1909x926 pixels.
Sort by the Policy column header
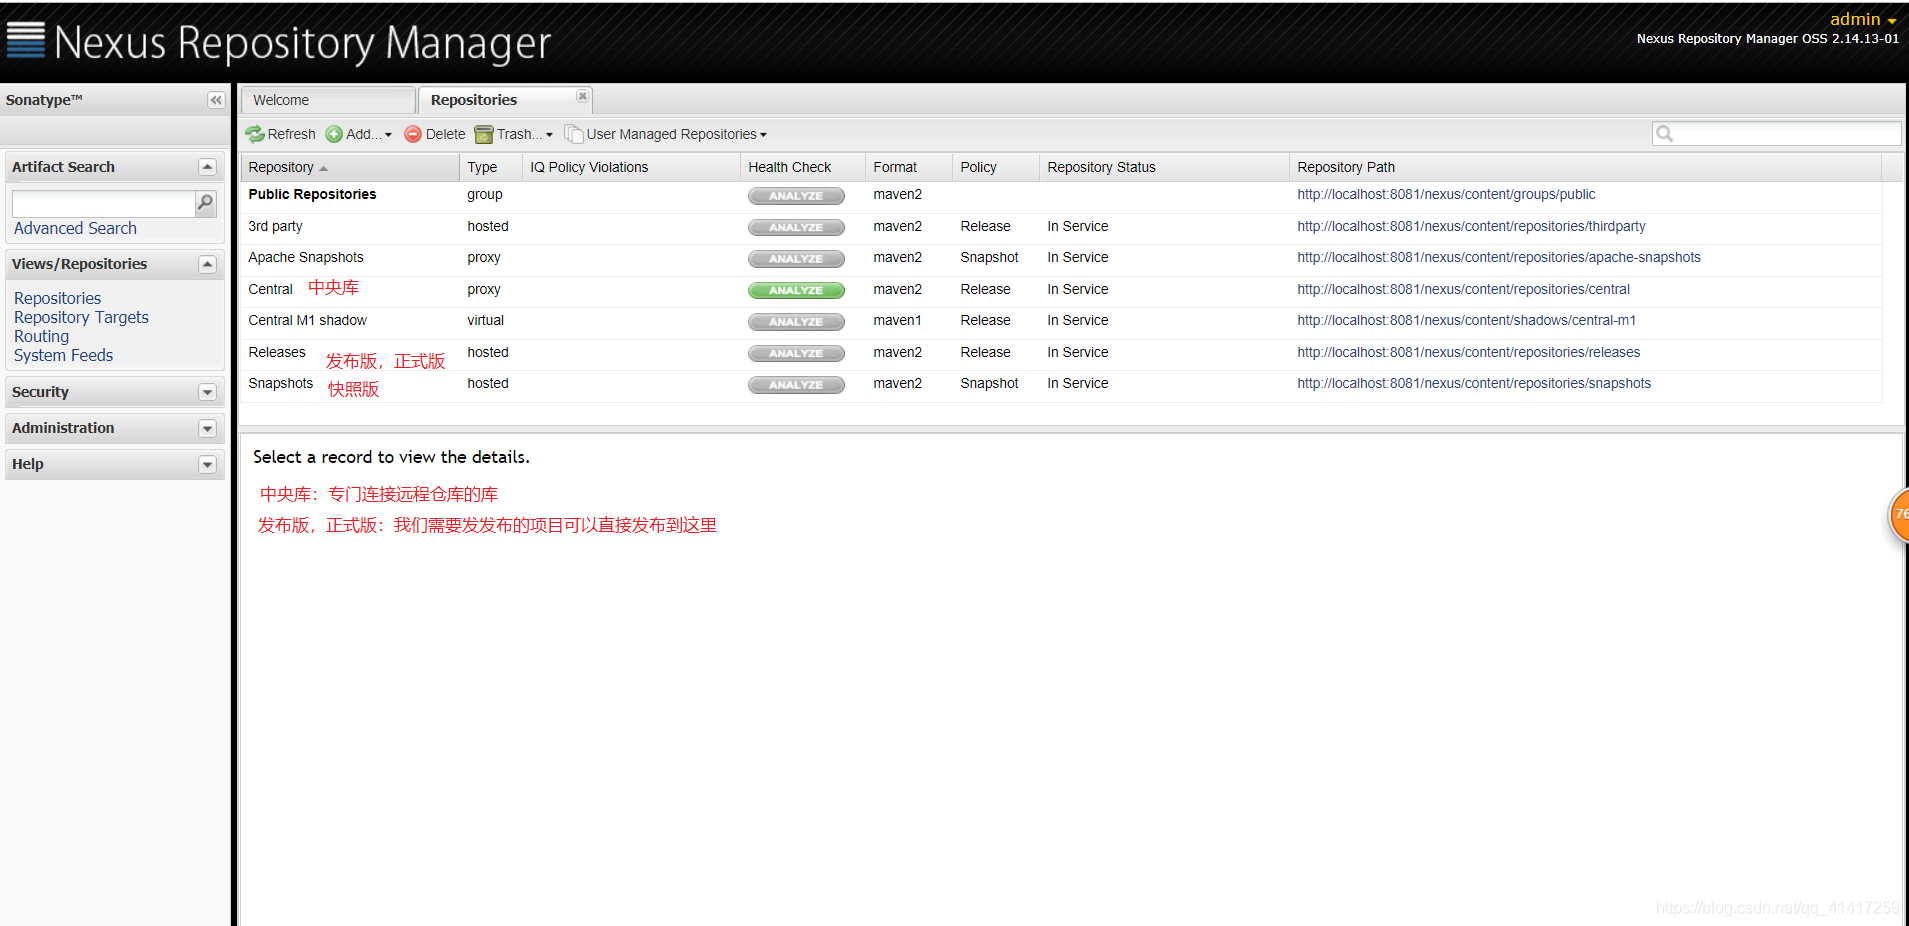pyautogui.click(x=996, y=167)
